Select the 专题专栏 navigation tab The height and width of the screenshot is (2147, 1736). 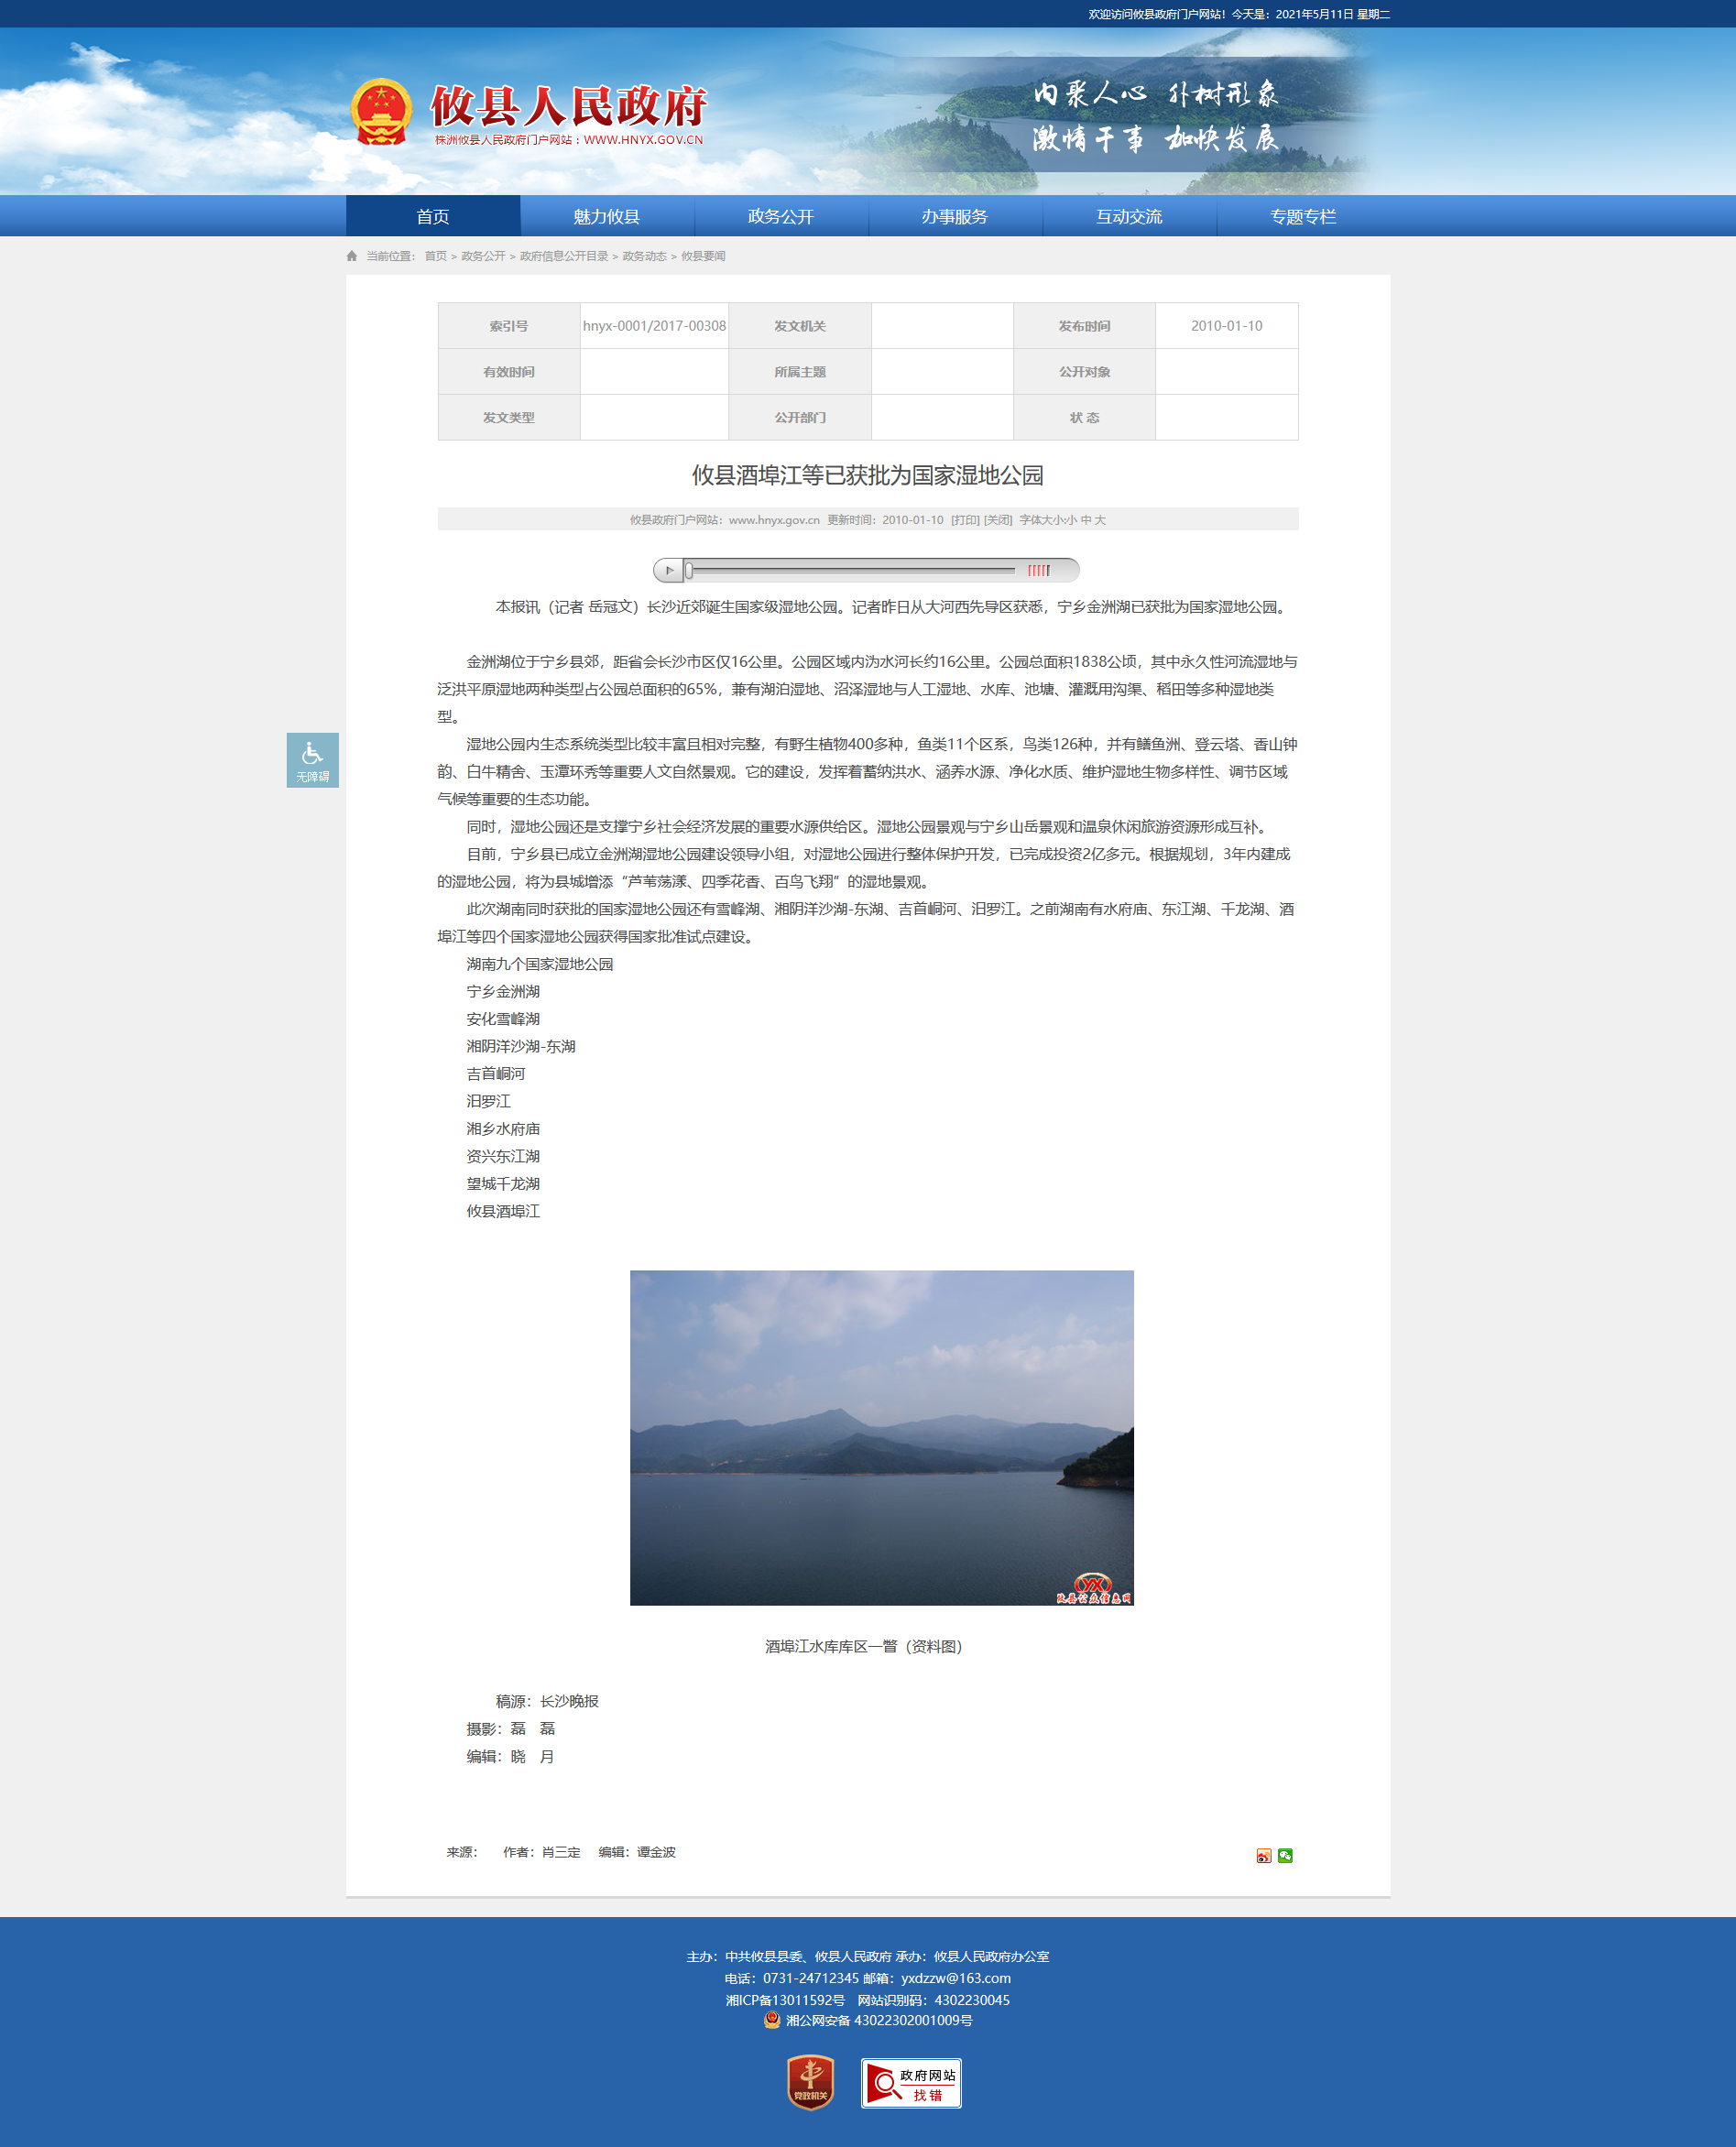pos(1302,217)
